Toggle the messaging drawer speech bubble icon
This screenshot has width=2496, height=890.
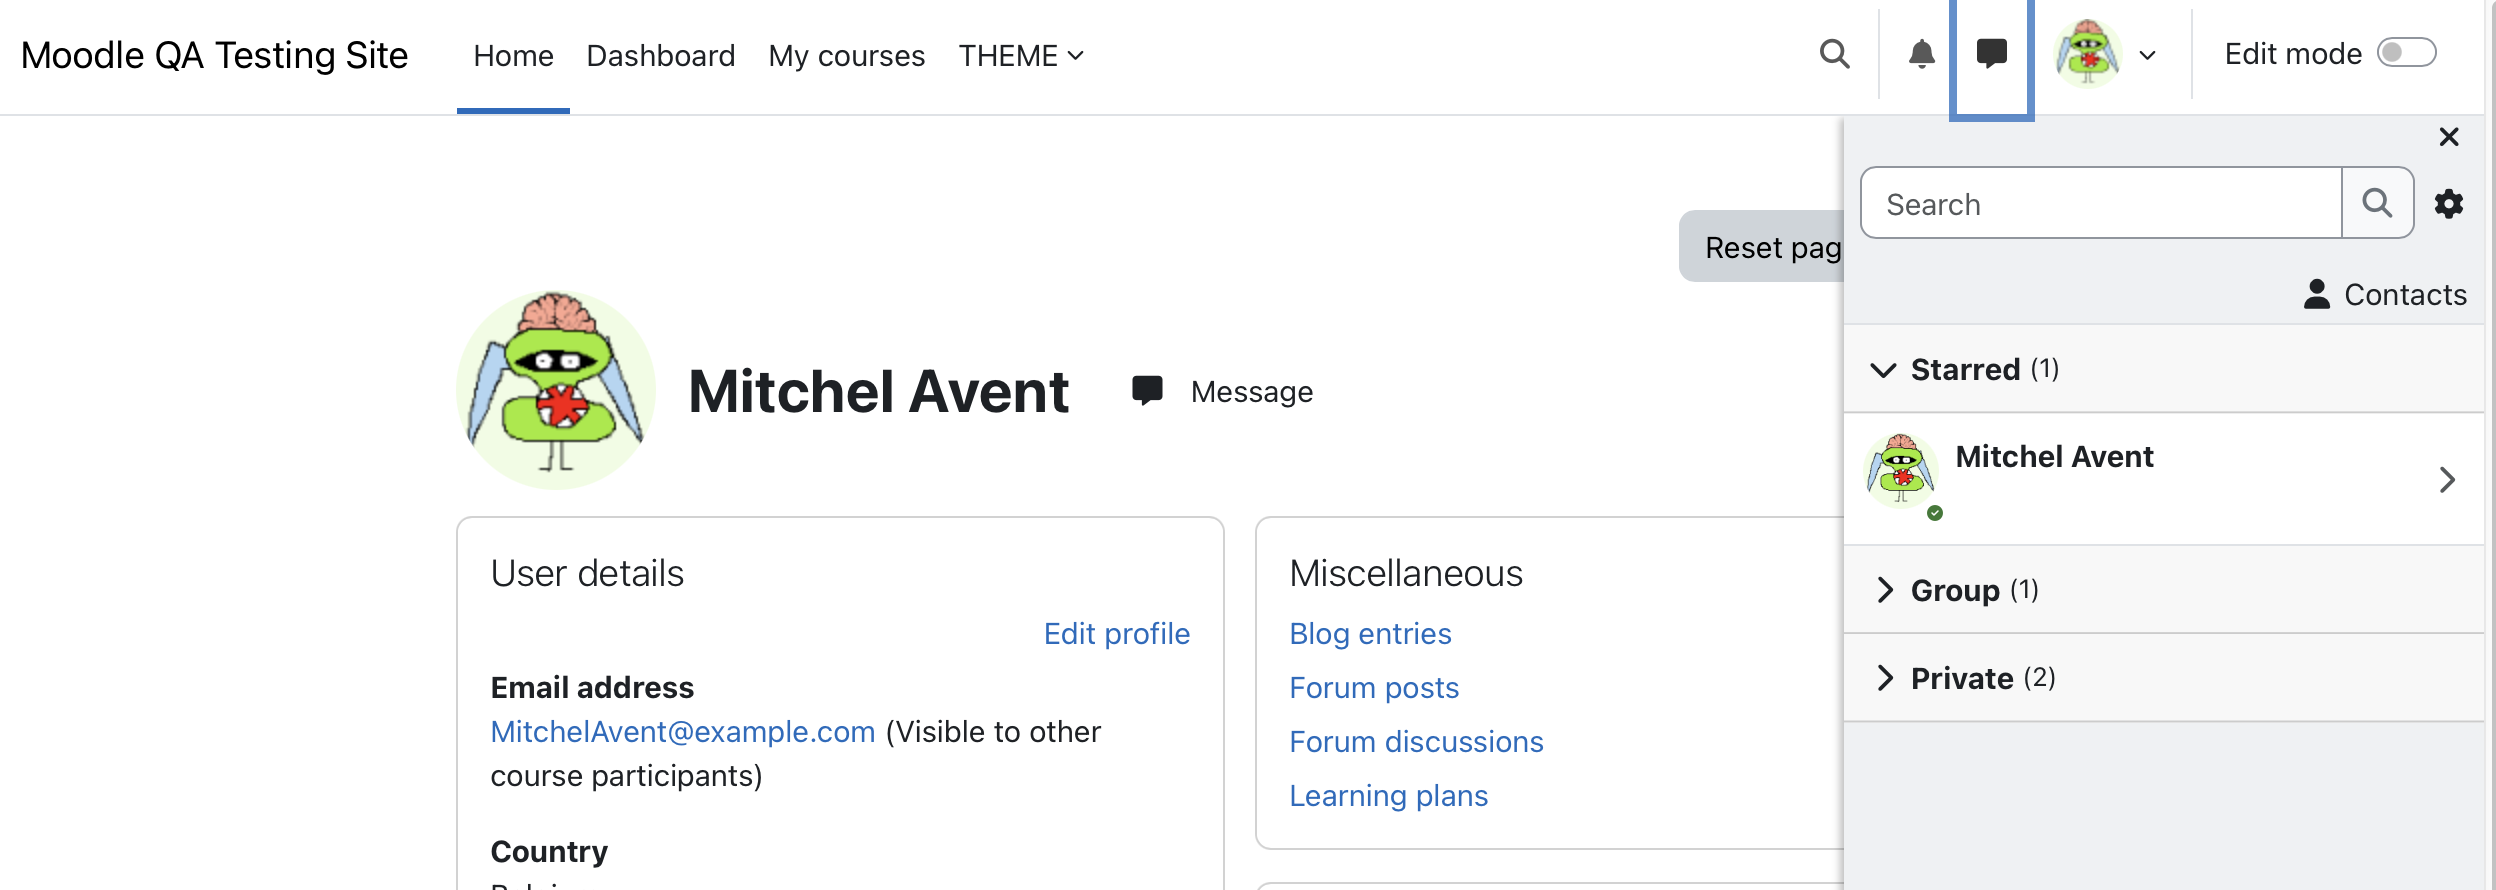pos(1991,54)
